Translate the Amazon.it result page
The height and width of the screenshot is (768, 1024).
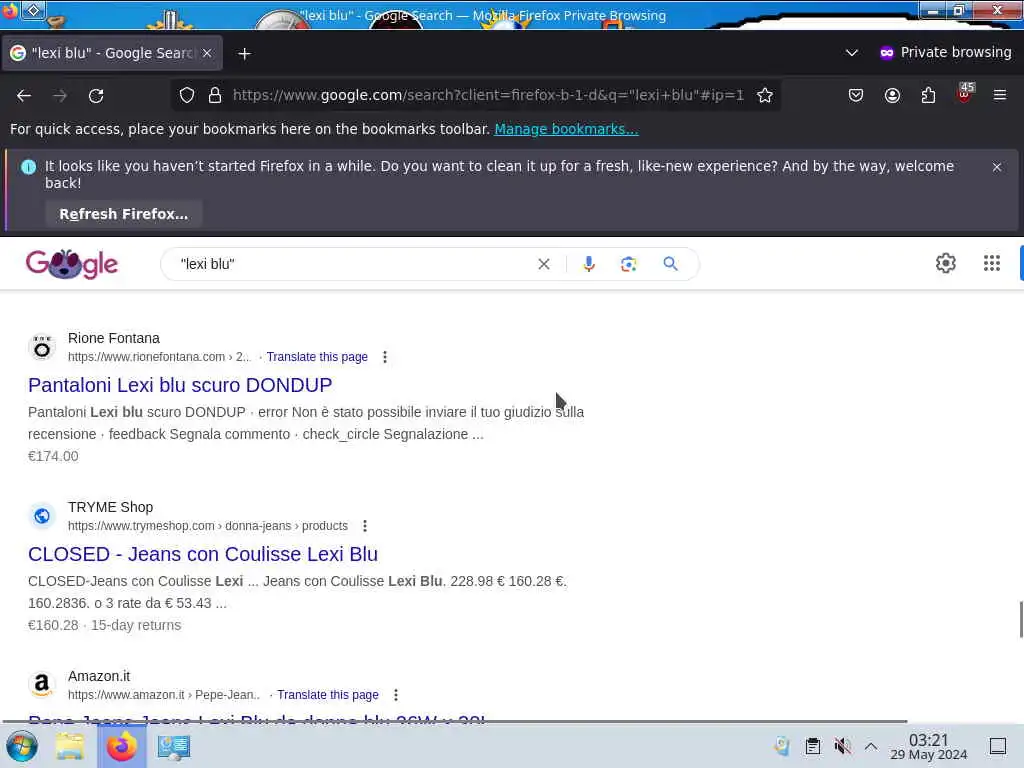[x=328, y=695]
